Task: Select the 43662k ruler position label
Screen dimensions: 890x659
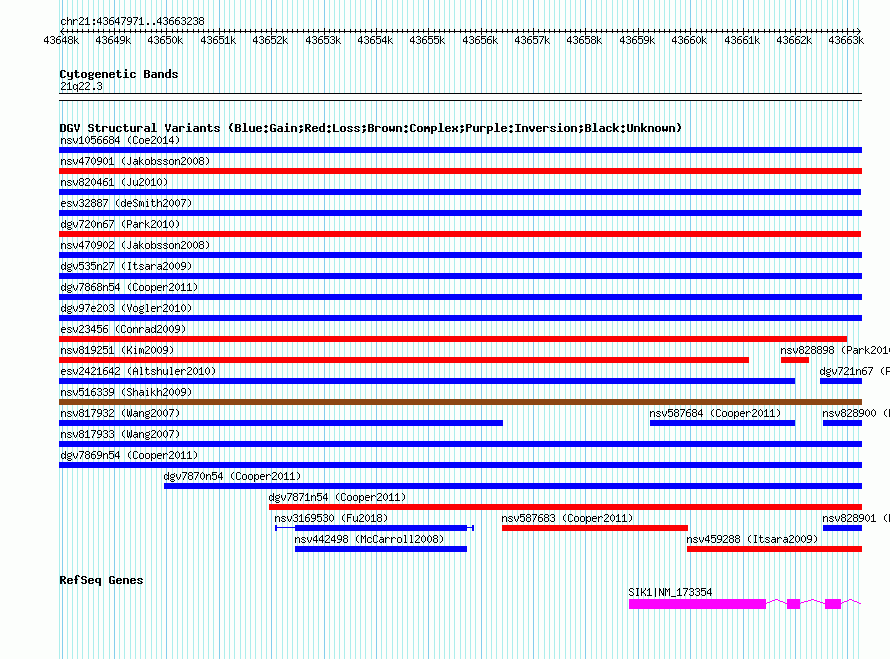Action: [794, 40]
